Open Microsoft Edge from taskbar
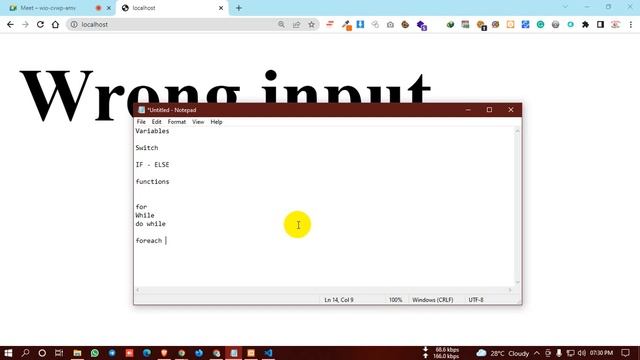This screenshot has width=640, height=360. point(147,353)
